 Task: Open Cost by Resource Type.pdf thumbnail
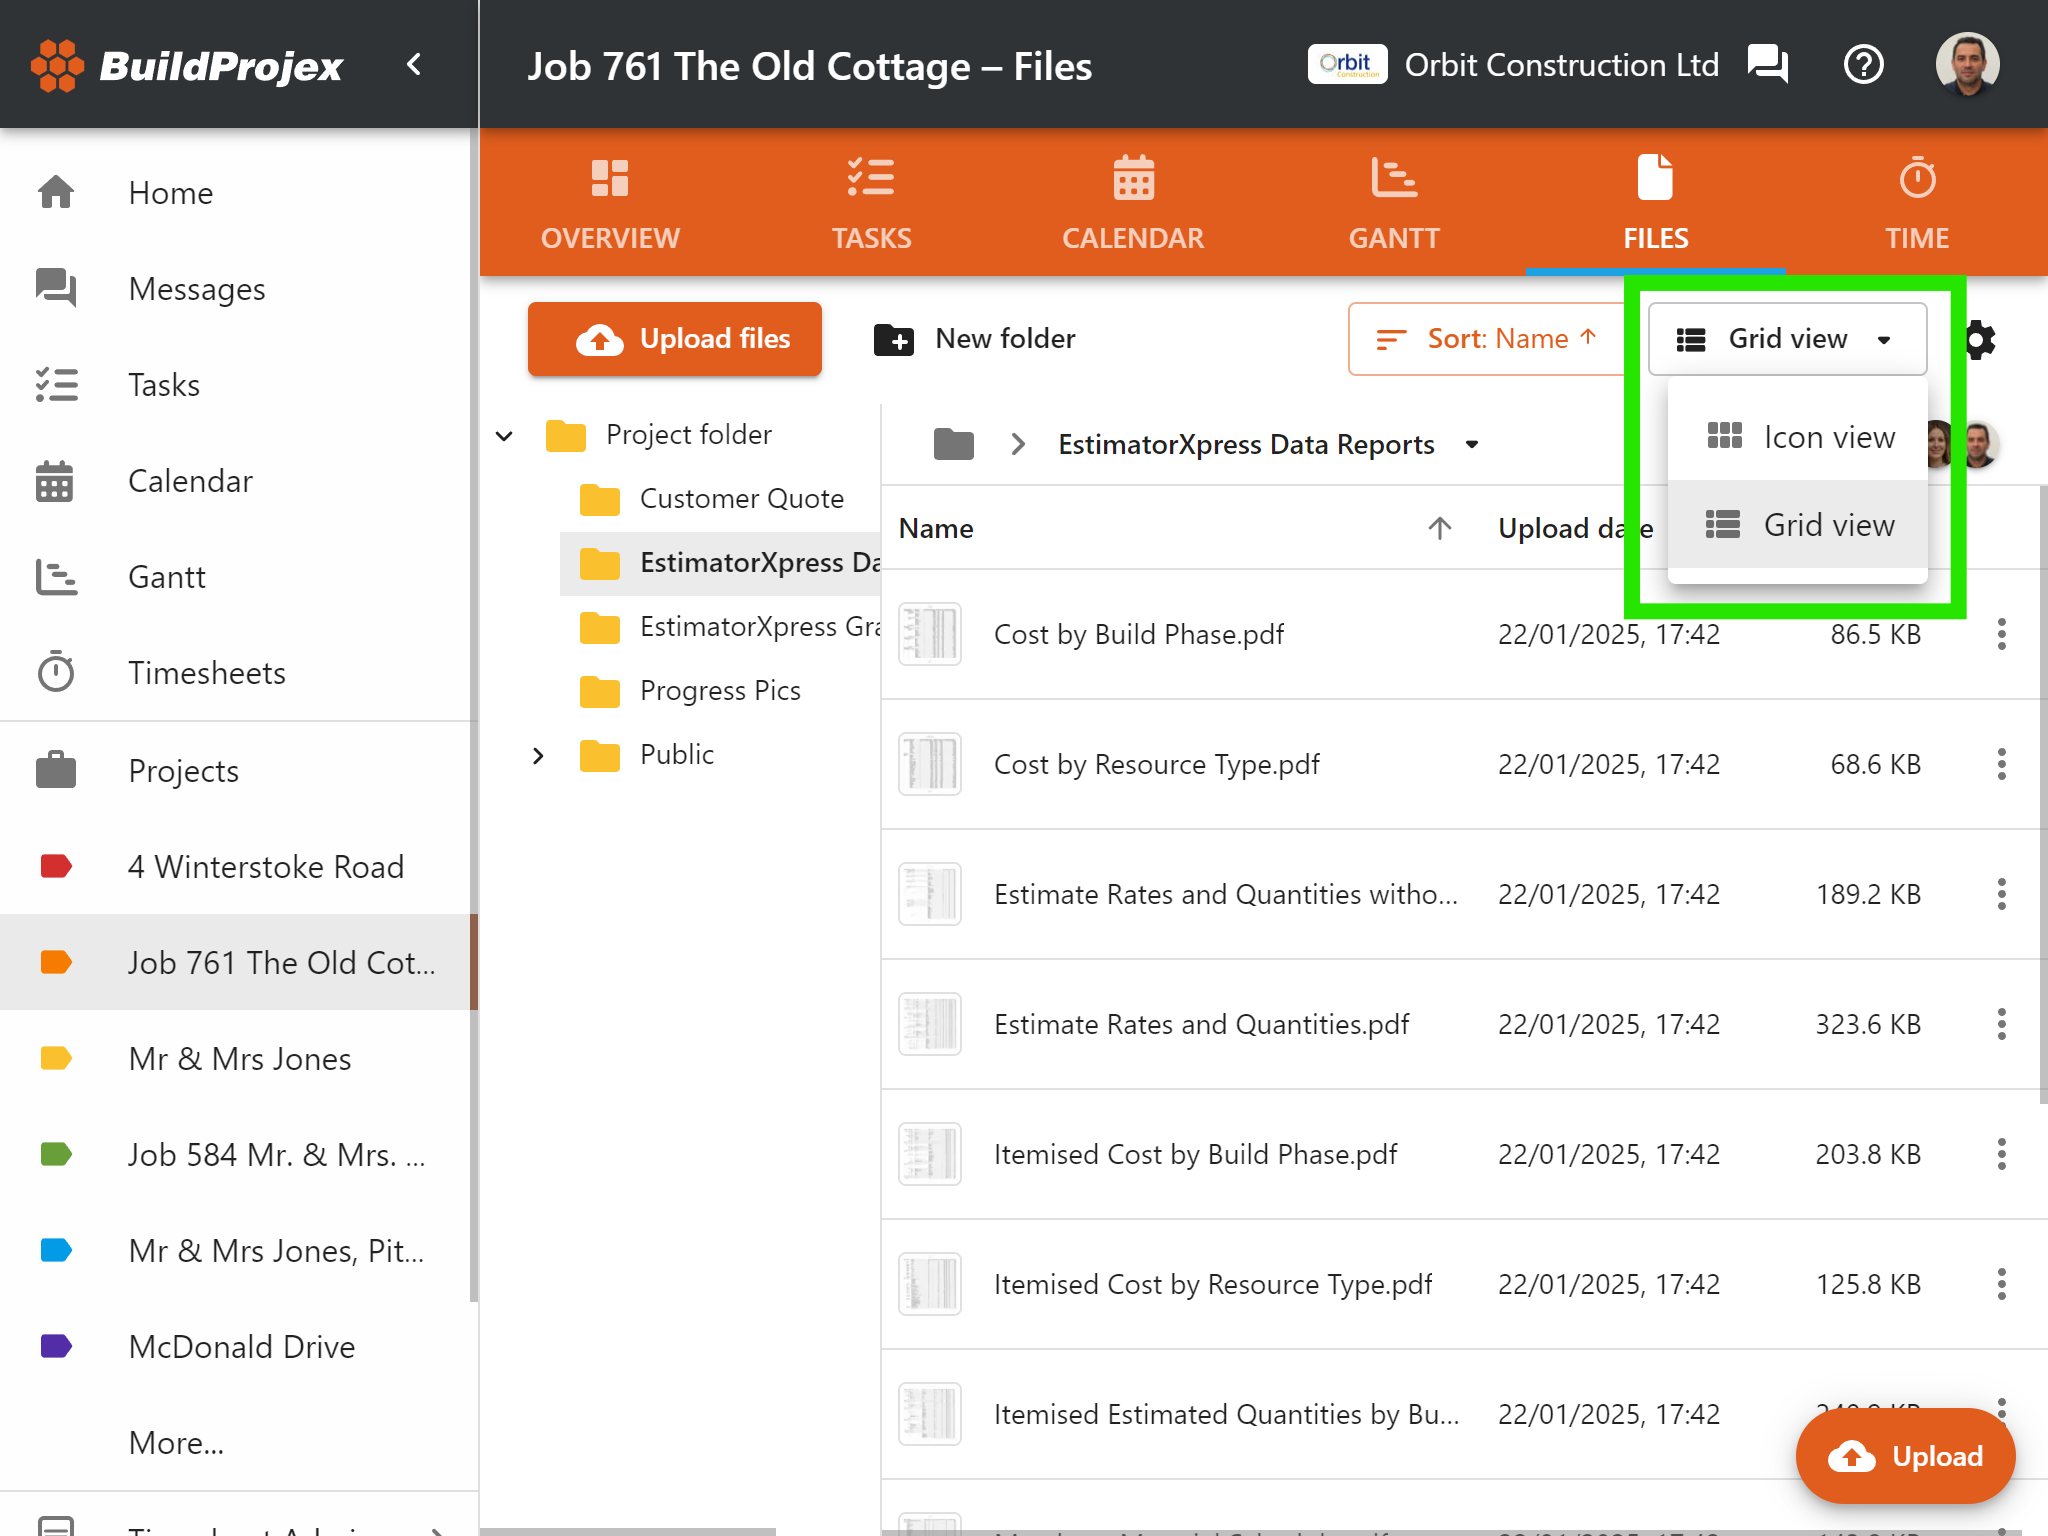click(929, 765)
